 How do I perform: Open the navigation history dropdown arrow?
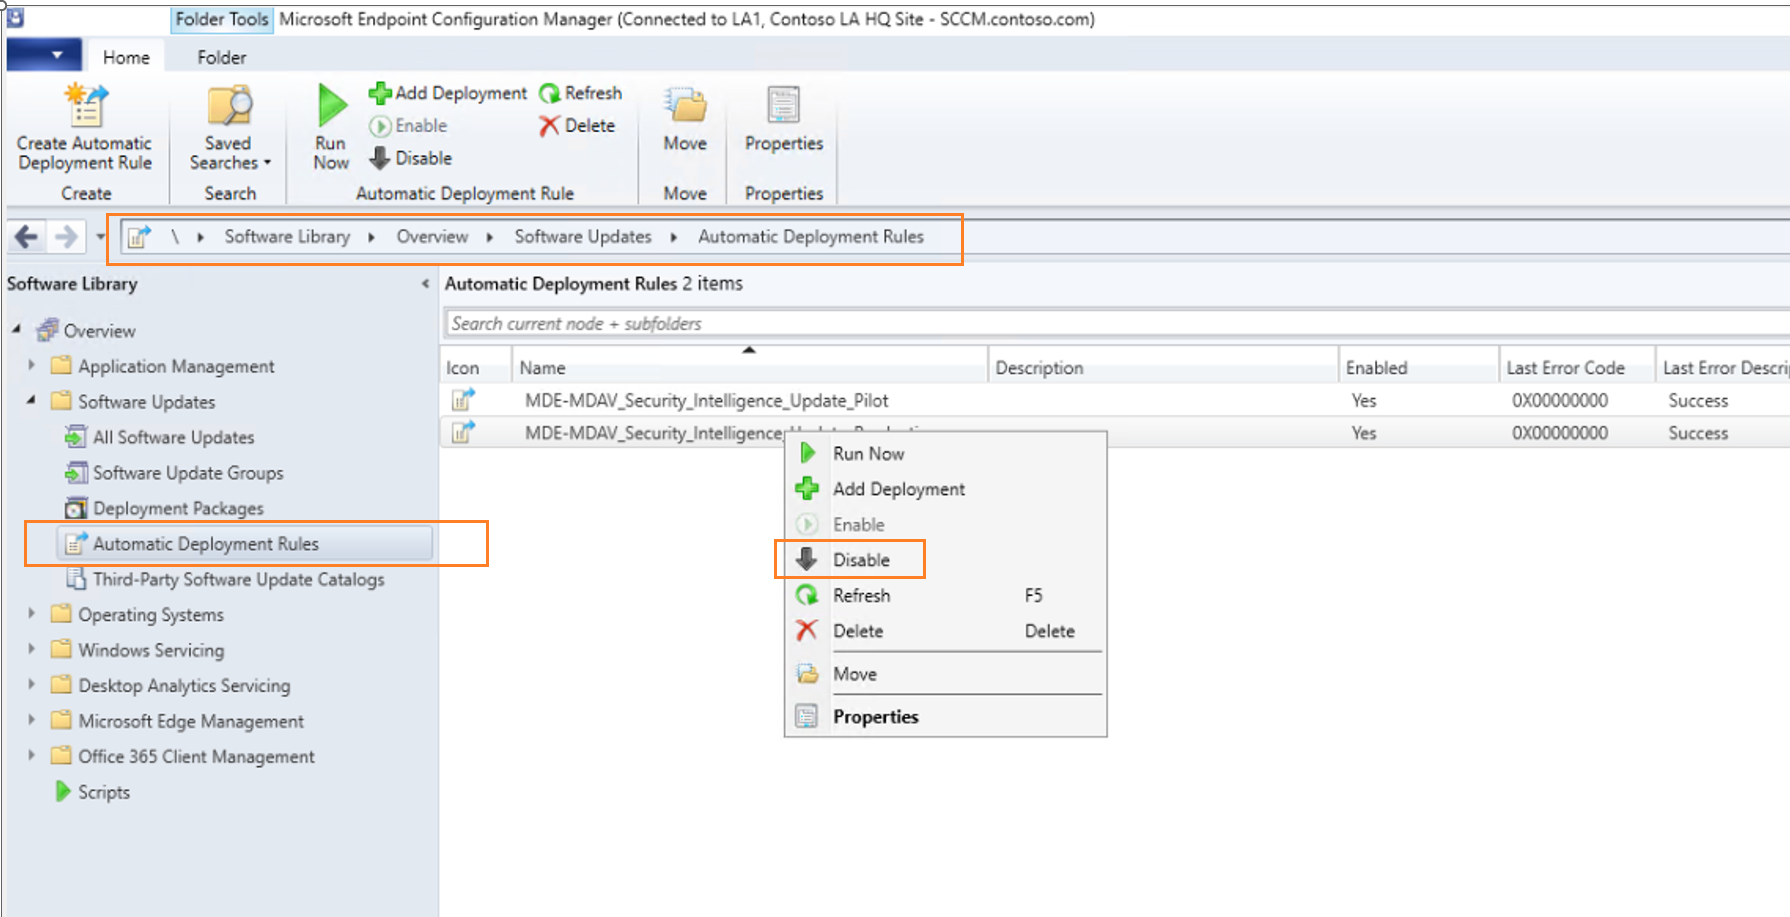[101, 237]
